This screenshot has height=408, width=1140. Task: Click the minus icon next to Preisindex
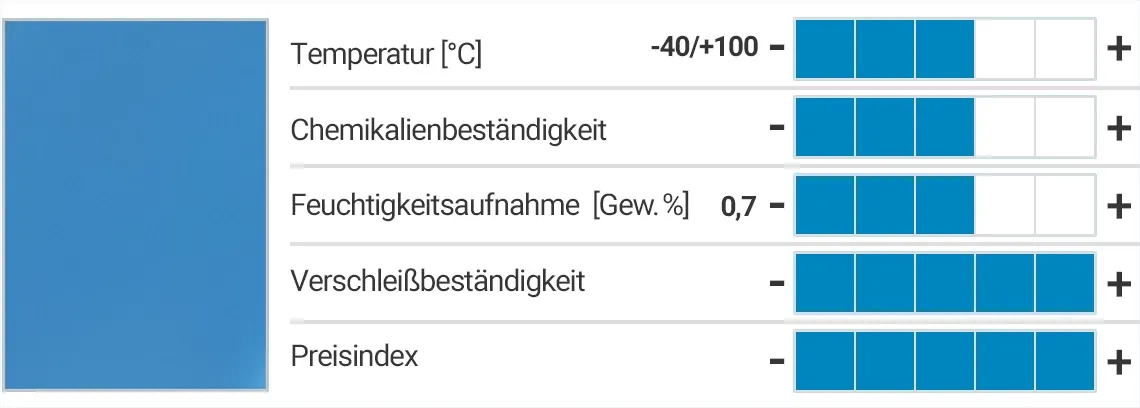click(x=777, y=361)
